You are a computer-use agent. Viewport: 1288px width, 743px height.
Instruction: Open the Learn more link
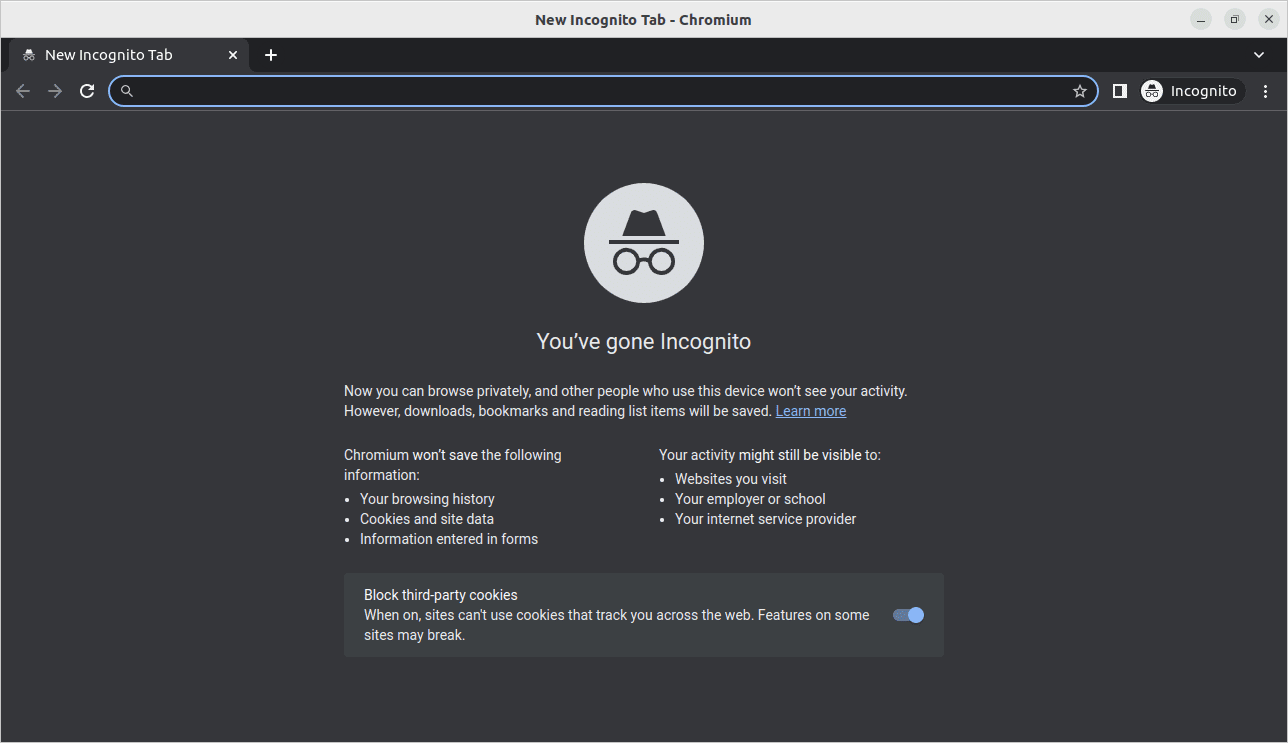(810, 410)
